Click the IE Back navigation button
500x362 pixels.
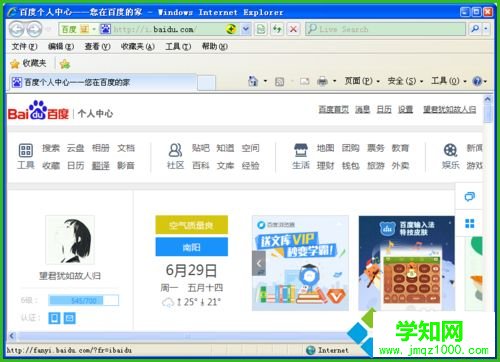click(16, 29)
